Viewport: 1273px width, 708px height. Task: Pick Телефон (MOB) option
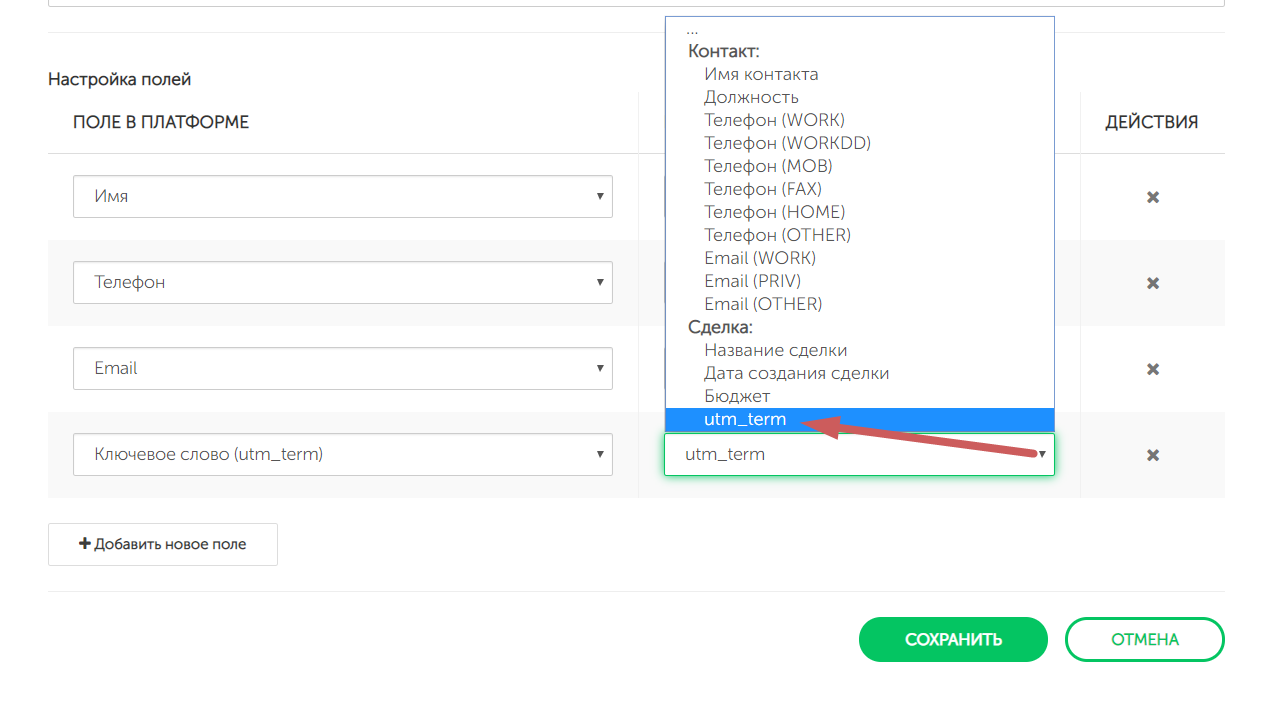pyautogui.click(x=768, y=166)
